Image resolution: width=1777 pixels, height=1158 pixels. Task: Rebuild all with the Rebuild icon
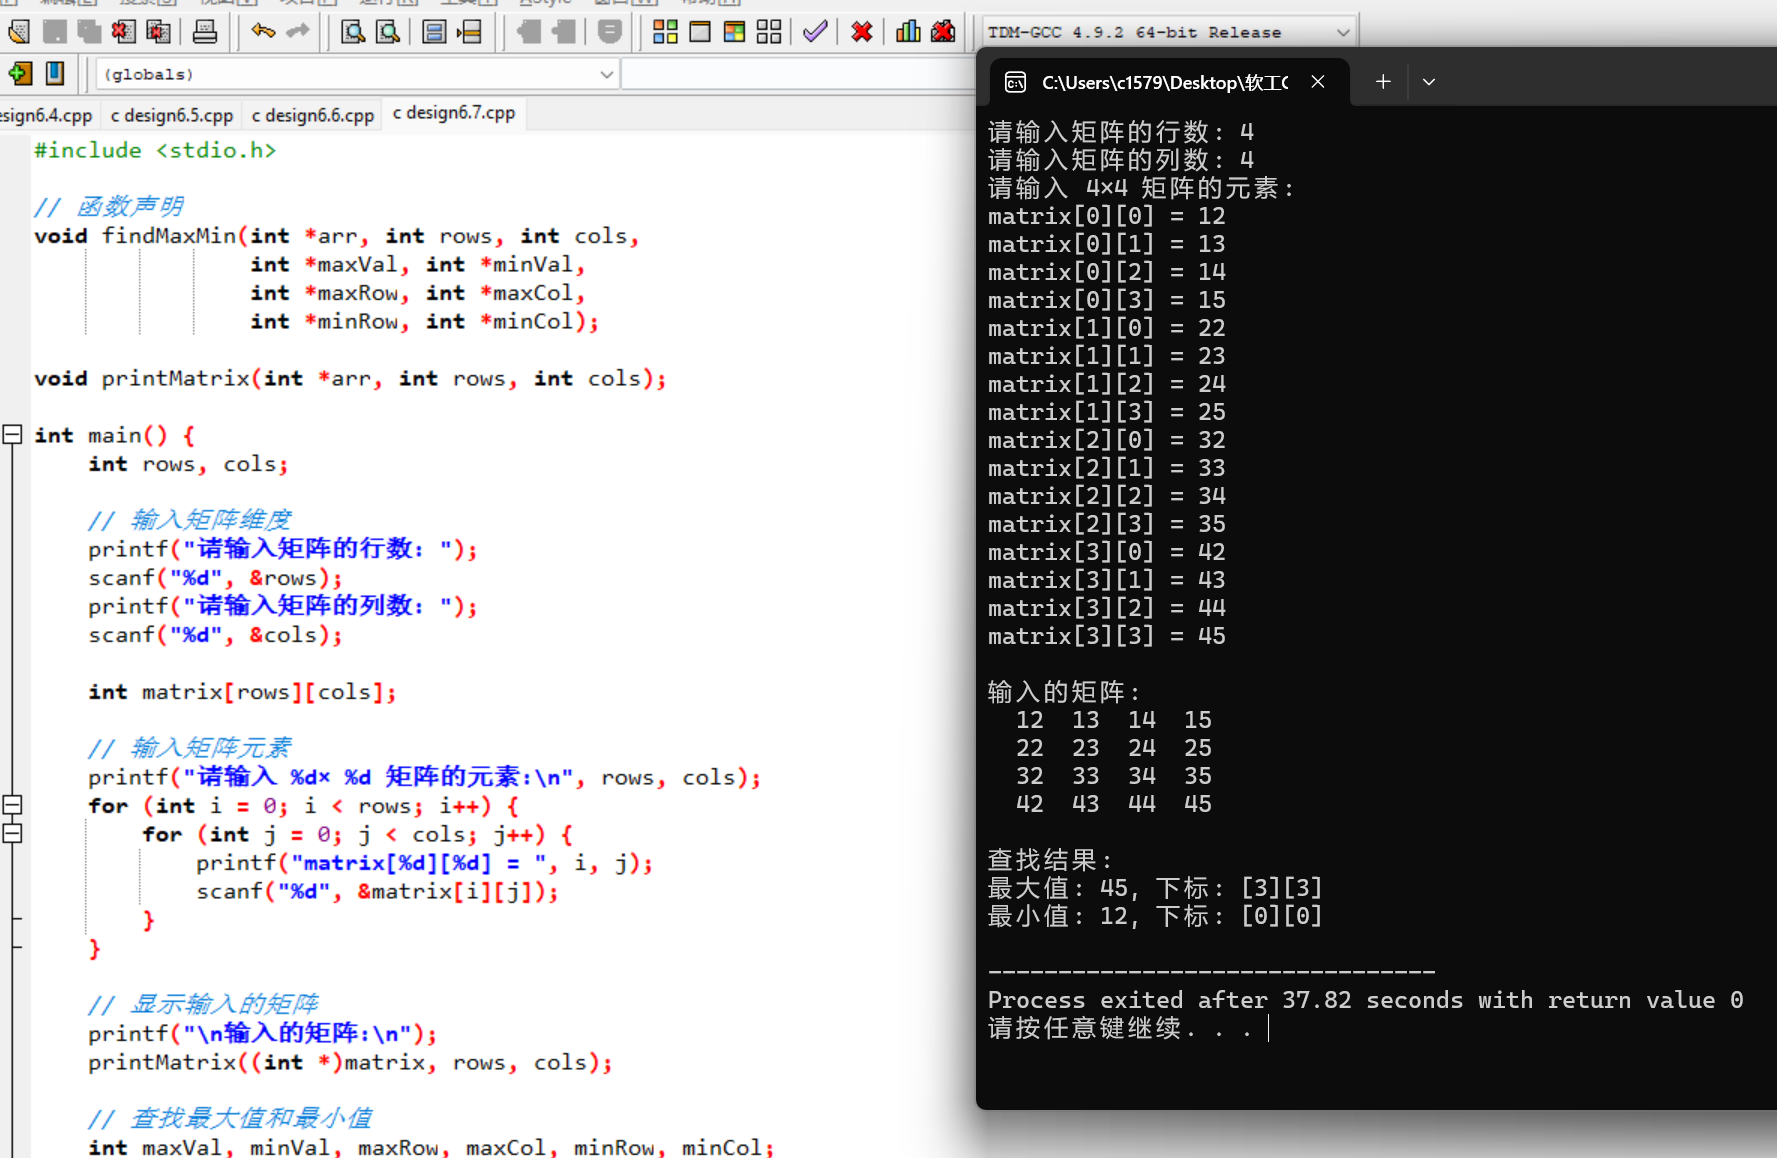coord(769,32)
